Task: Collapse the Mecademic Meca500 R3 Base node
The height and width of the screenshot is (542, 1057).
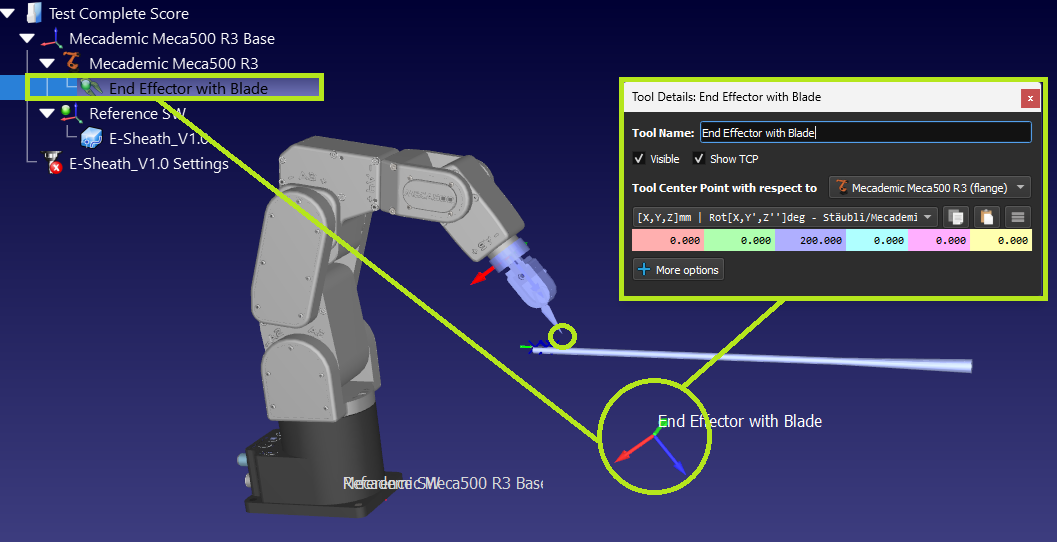Action: pyautogui.click(x=28, y=38)
